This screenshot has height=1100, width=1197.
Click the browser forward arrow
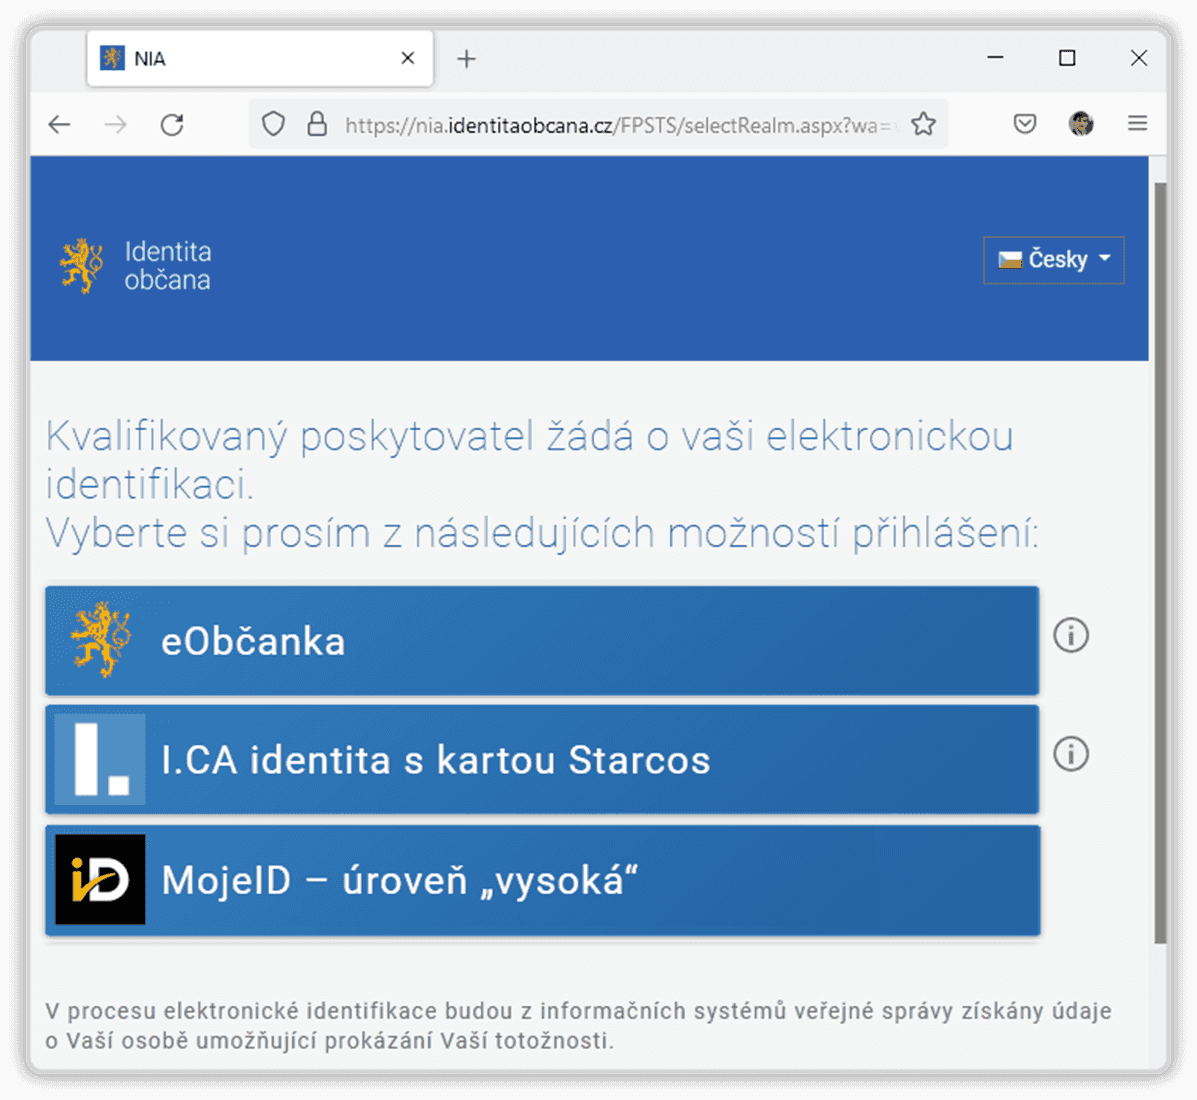tap(116, 124)
